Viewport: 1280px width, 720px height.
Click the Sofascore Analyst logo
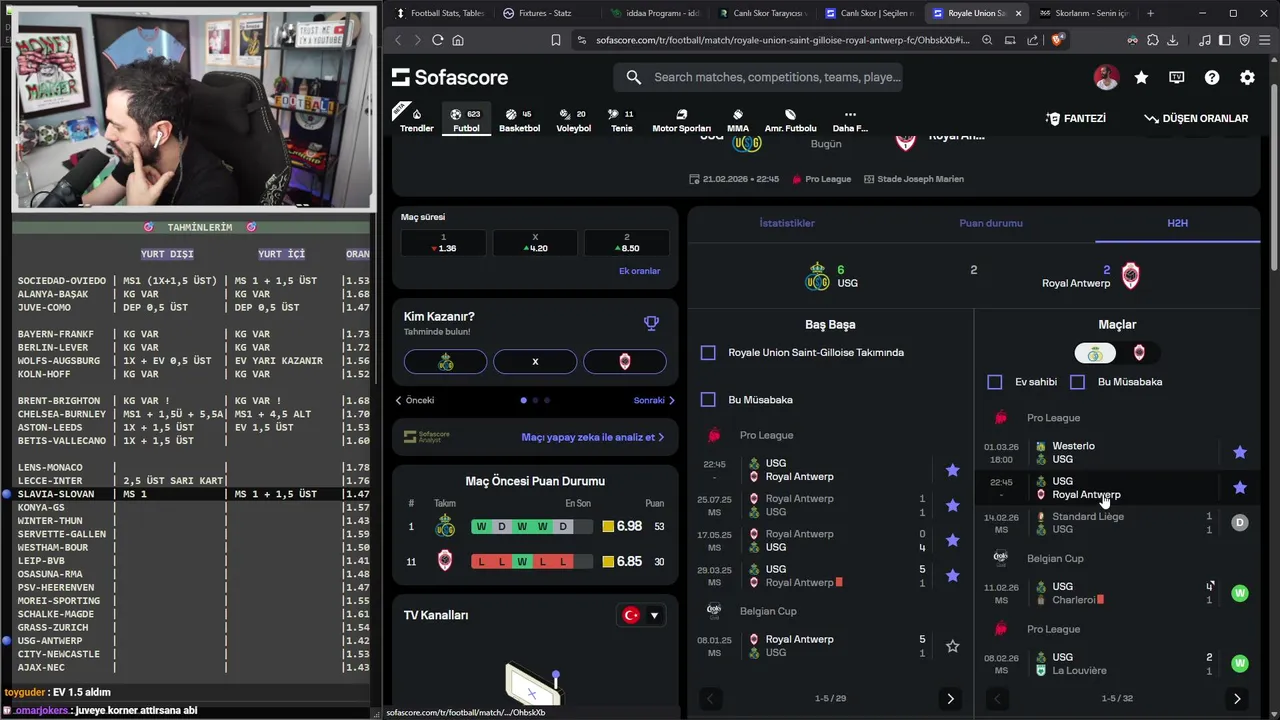(x=427, y=437)
